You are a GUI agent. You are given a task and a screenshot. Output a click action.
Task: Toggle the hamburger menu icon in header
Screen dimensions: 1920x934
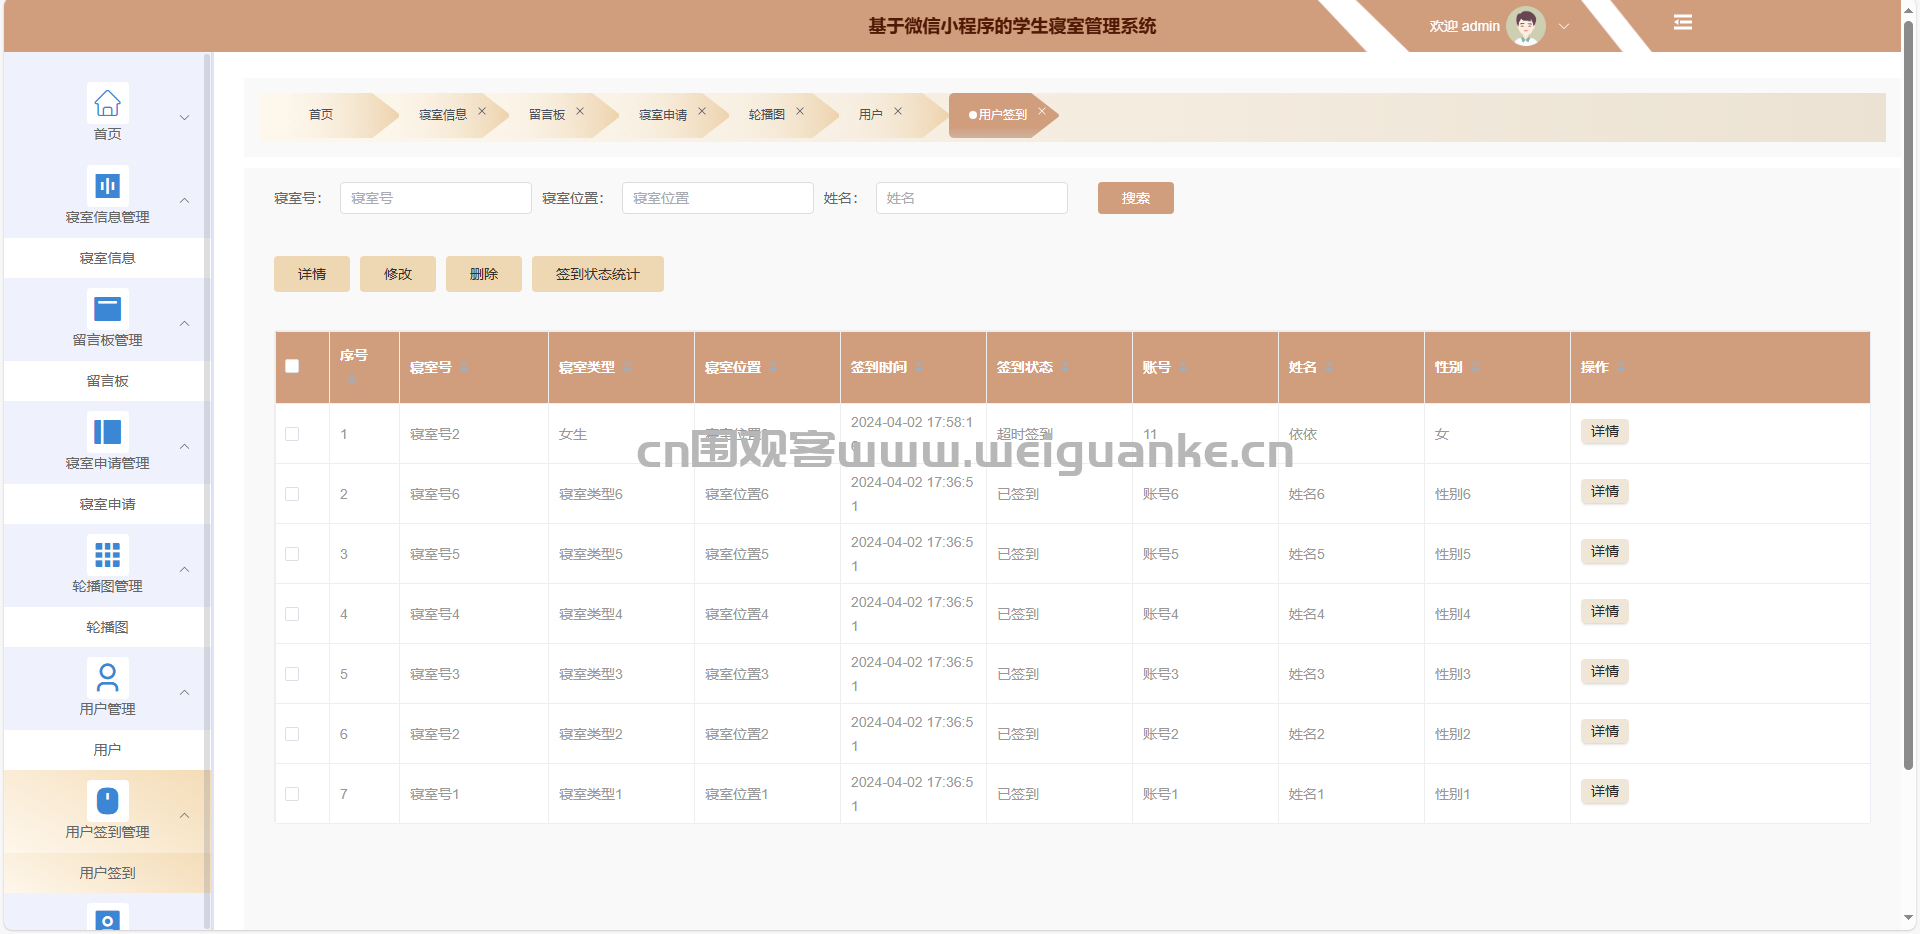1683,22
